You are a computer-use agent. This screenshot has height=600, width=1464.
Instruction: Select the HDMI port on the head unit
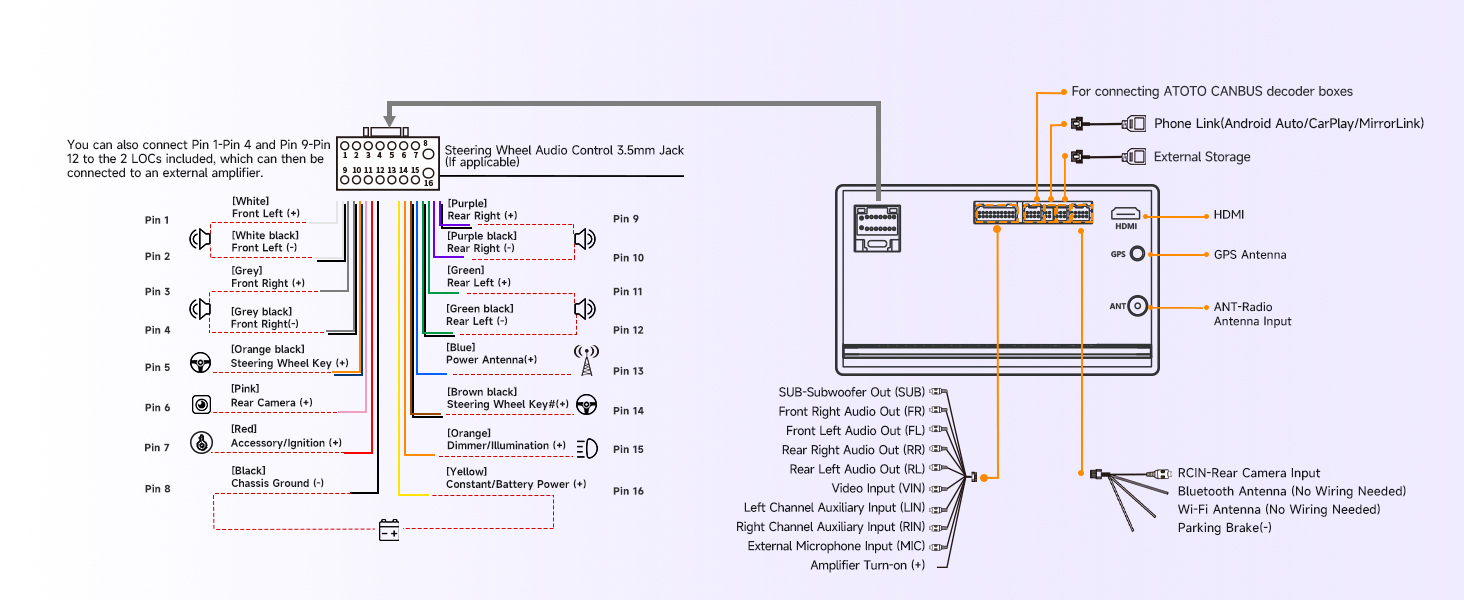point(1126,214)
